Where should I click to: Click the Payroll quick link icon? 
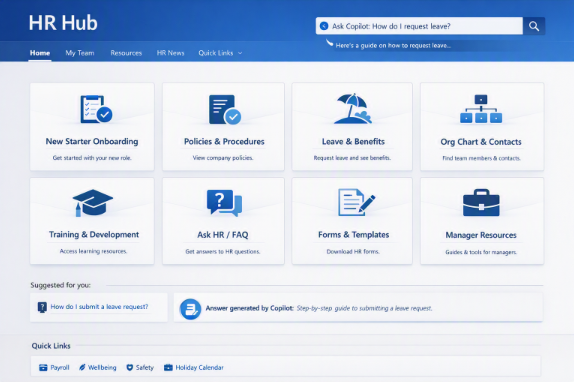click(x=43, y=367)
